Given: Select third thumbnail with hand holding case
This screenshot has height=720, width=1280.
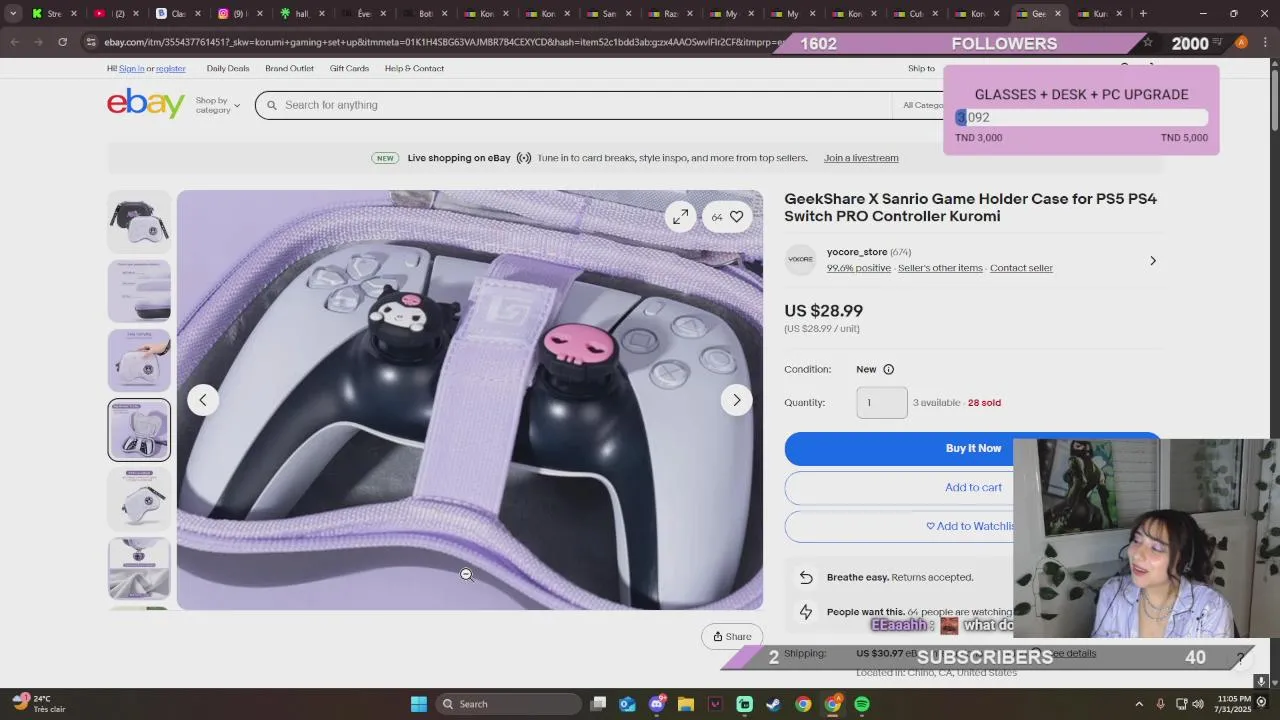Looking at the screenshot, I should pyautogui.click(x=139, y=360).
